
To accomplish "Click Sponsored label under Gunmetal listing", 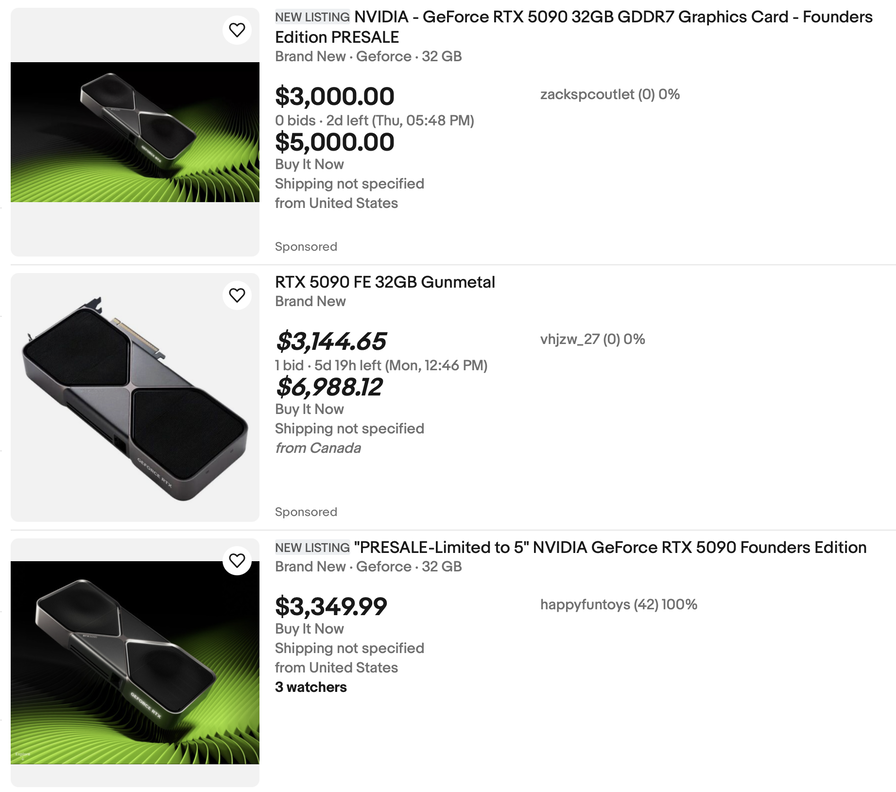I will (x=306, y=511).
